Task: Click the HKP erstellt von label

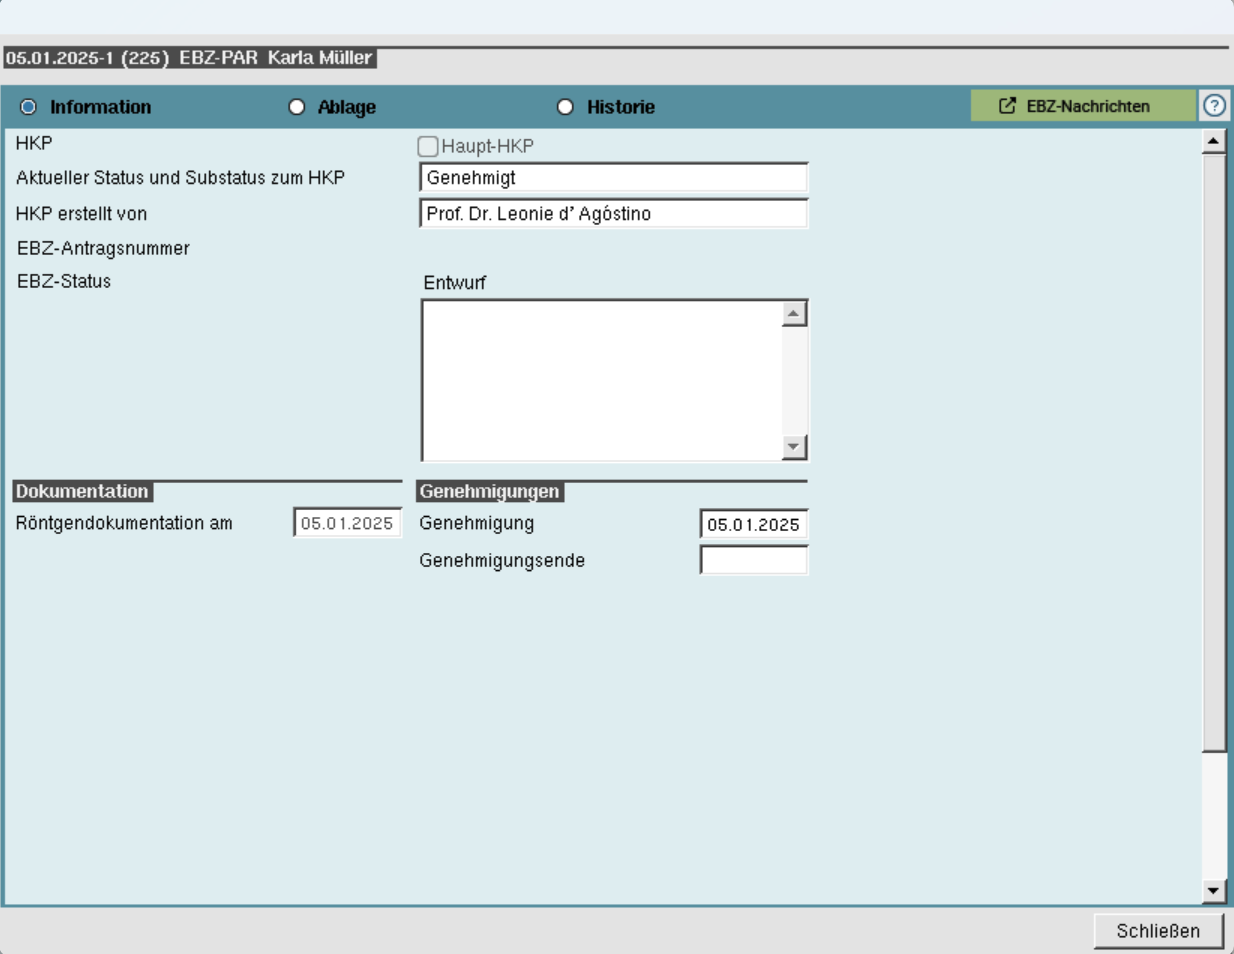Action: (81, 214)
